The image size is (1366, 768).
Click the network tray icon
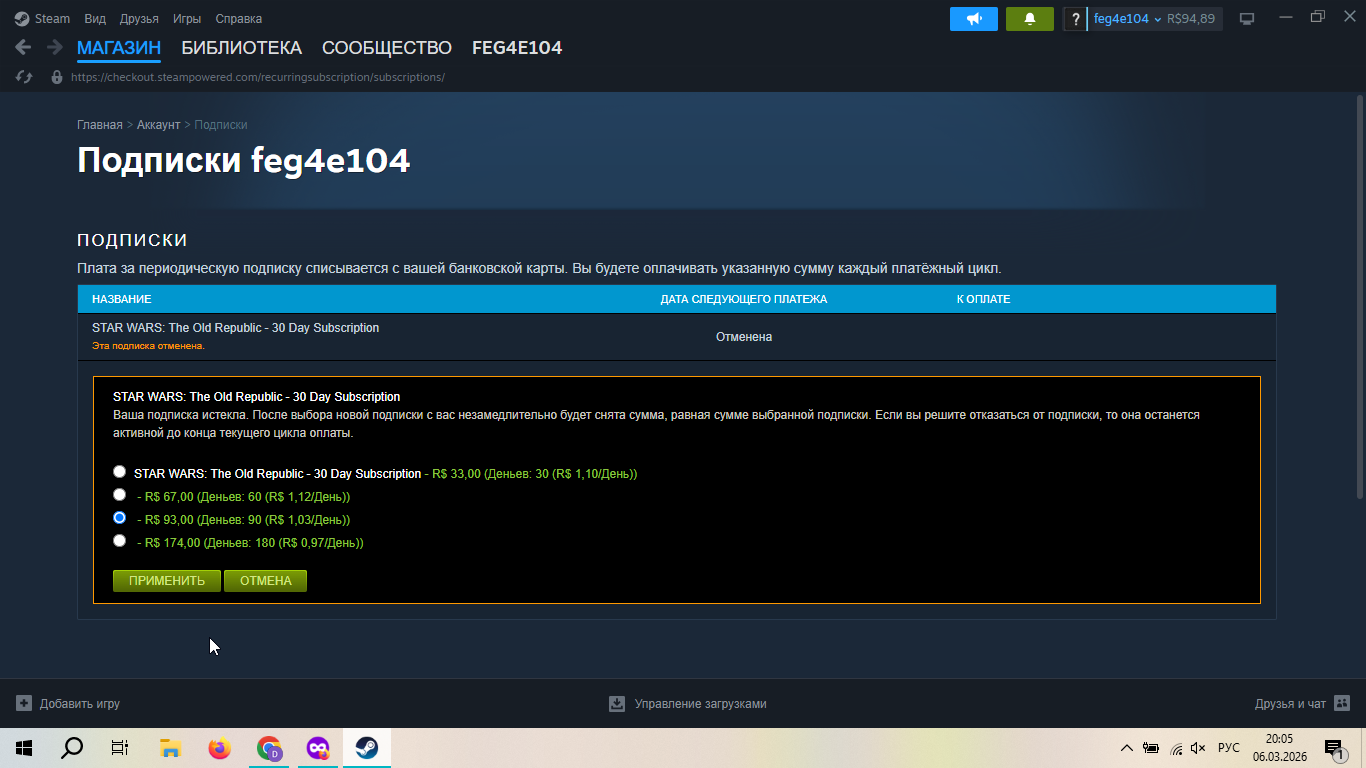click(1176, 748)
